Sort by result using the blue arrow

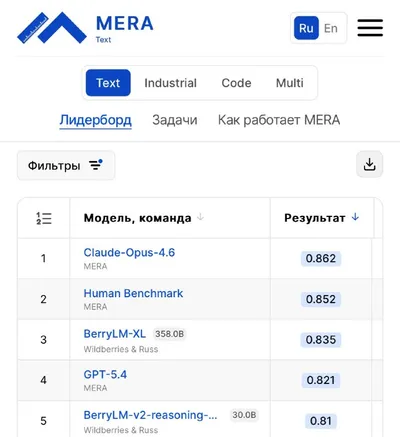(x=355, y=217)
